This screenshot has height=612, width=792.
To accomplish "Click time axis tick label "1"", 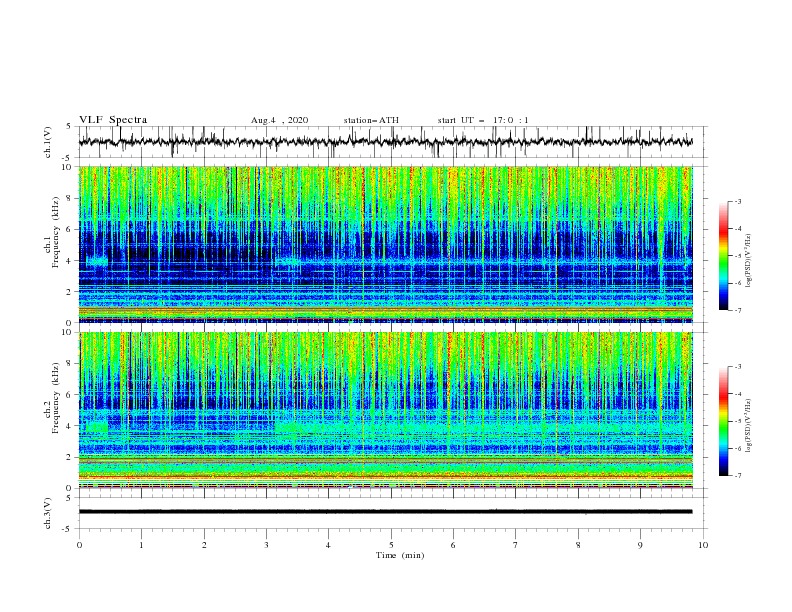I will pyautogui.click(x=141, y=545).
